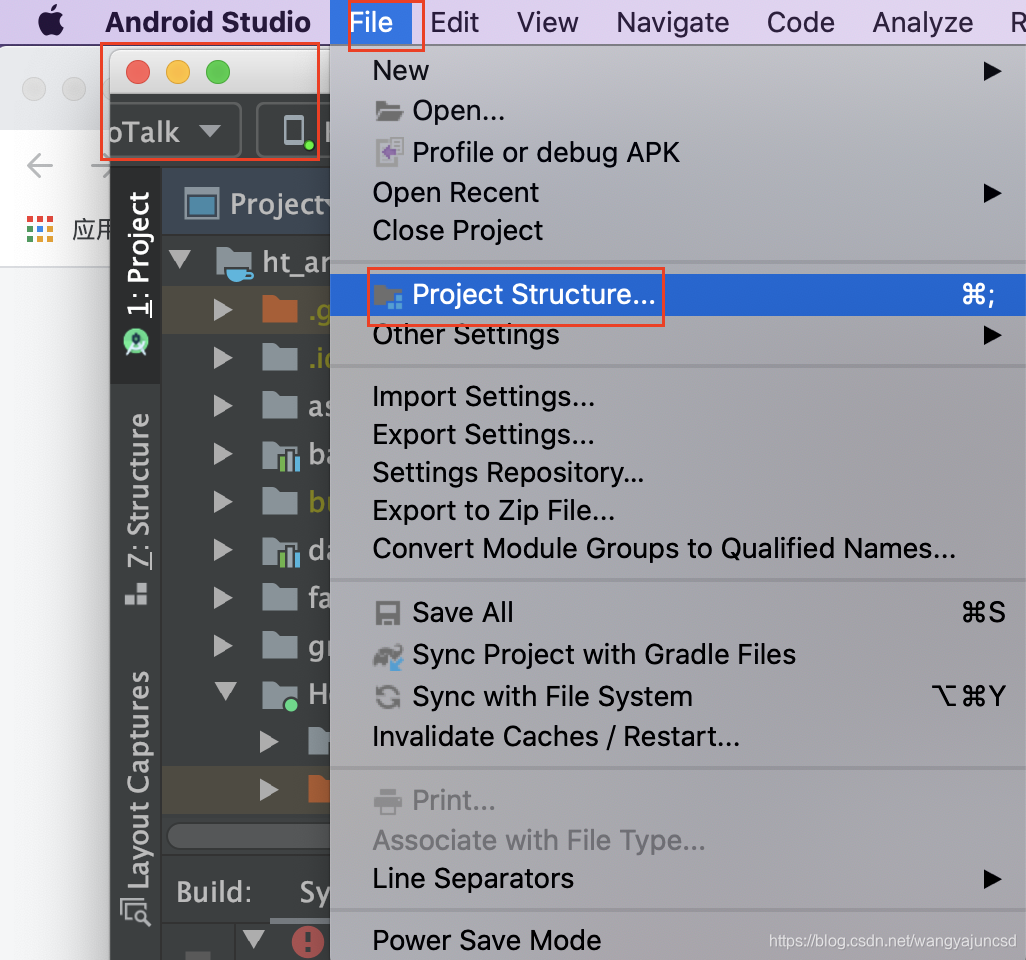Click the browser back arrow button

(40, 166)
